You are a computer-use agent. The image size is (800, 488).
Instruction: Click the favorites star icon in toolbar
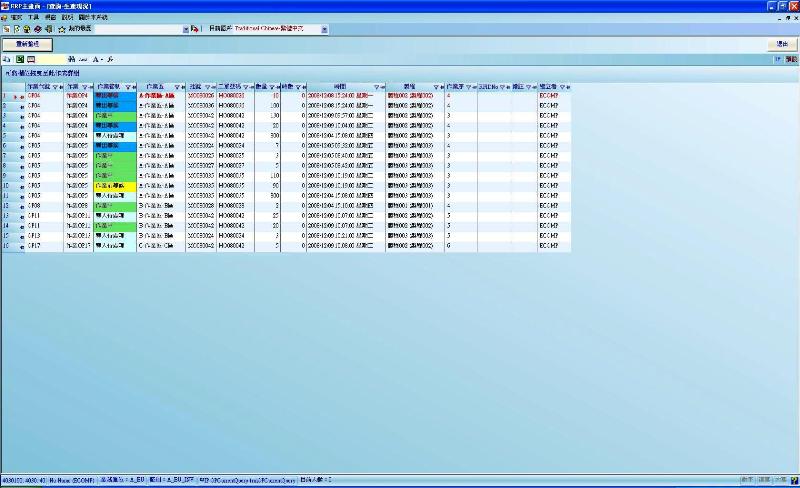[61, 29]
